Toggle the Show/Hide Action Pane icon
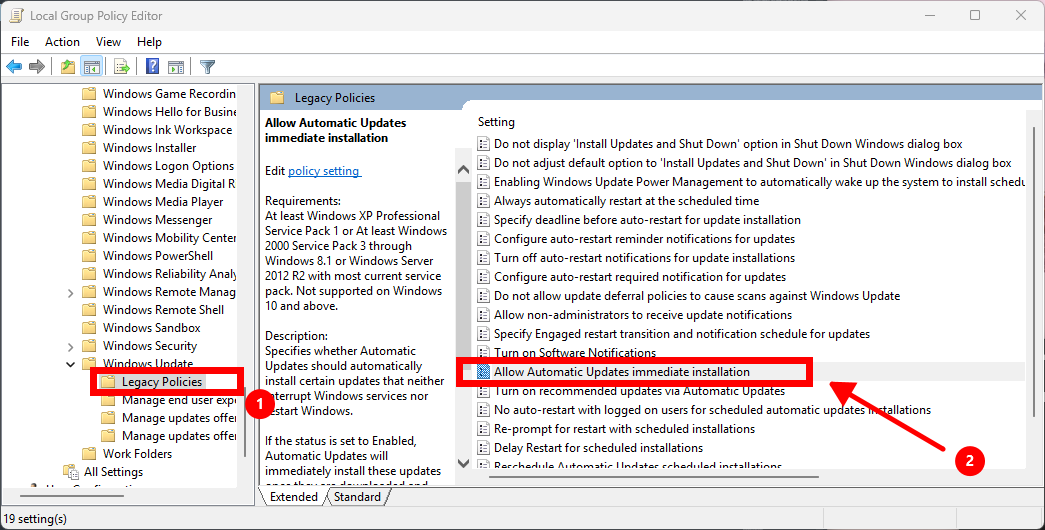Screen dimensions: 1045x530 176,67
